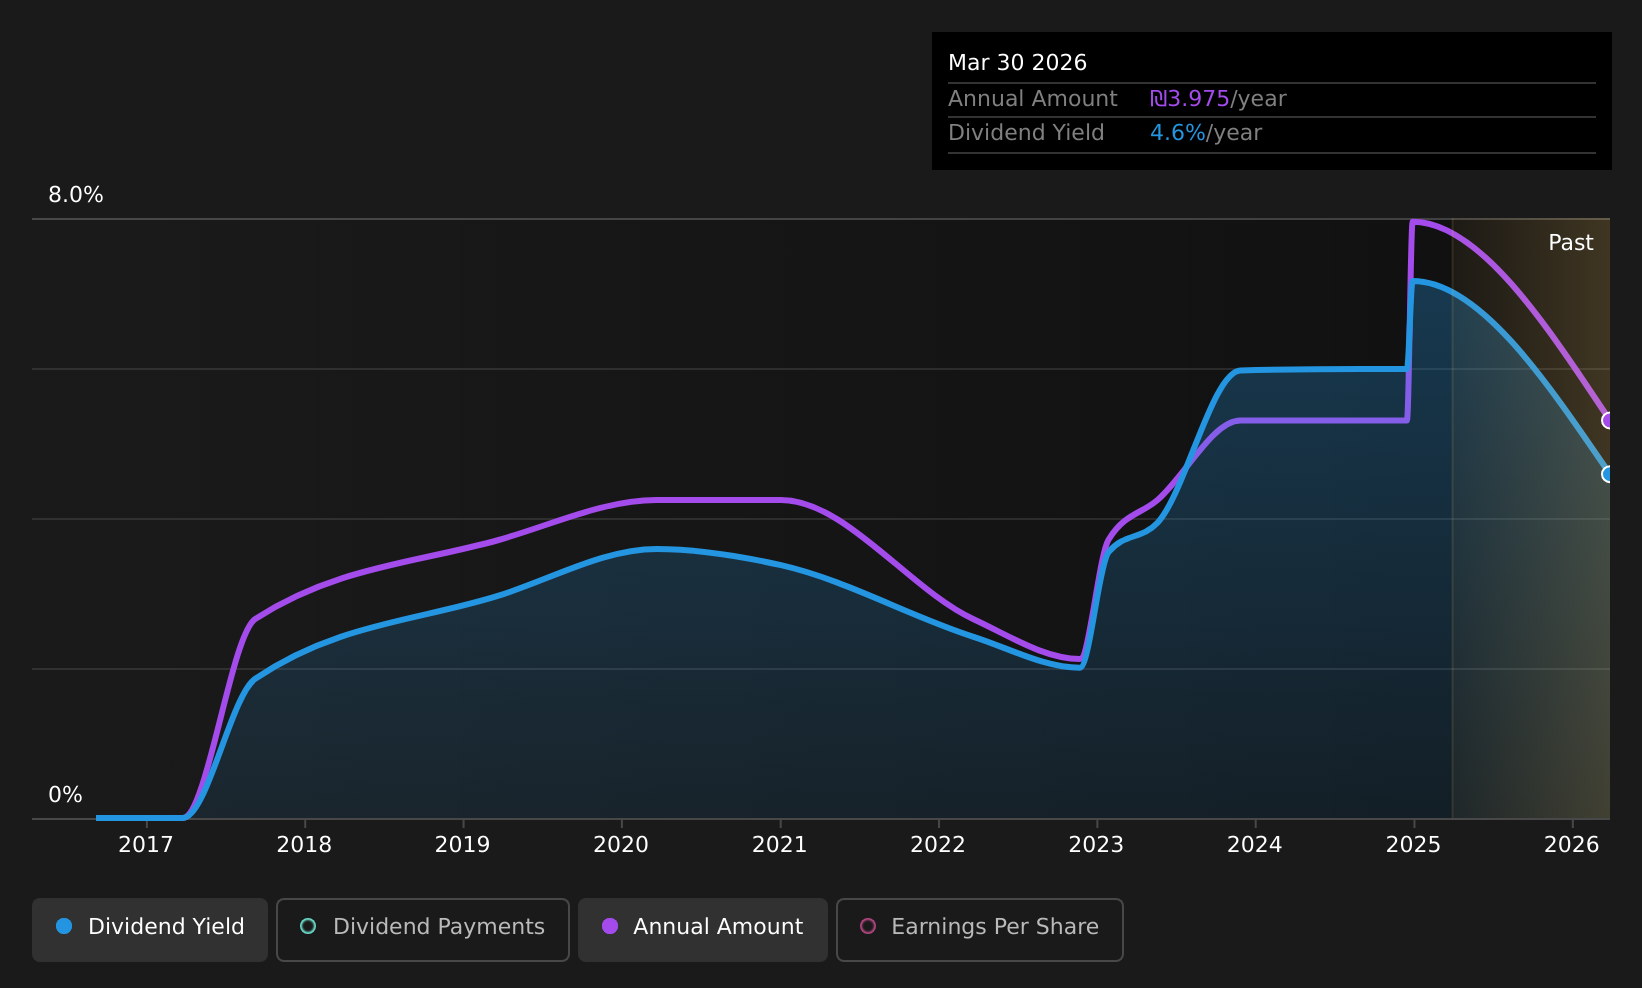This screenshot has height=988, width=1642.
Task: Click the 2022 x-axis year label
Action: [938, 845]
